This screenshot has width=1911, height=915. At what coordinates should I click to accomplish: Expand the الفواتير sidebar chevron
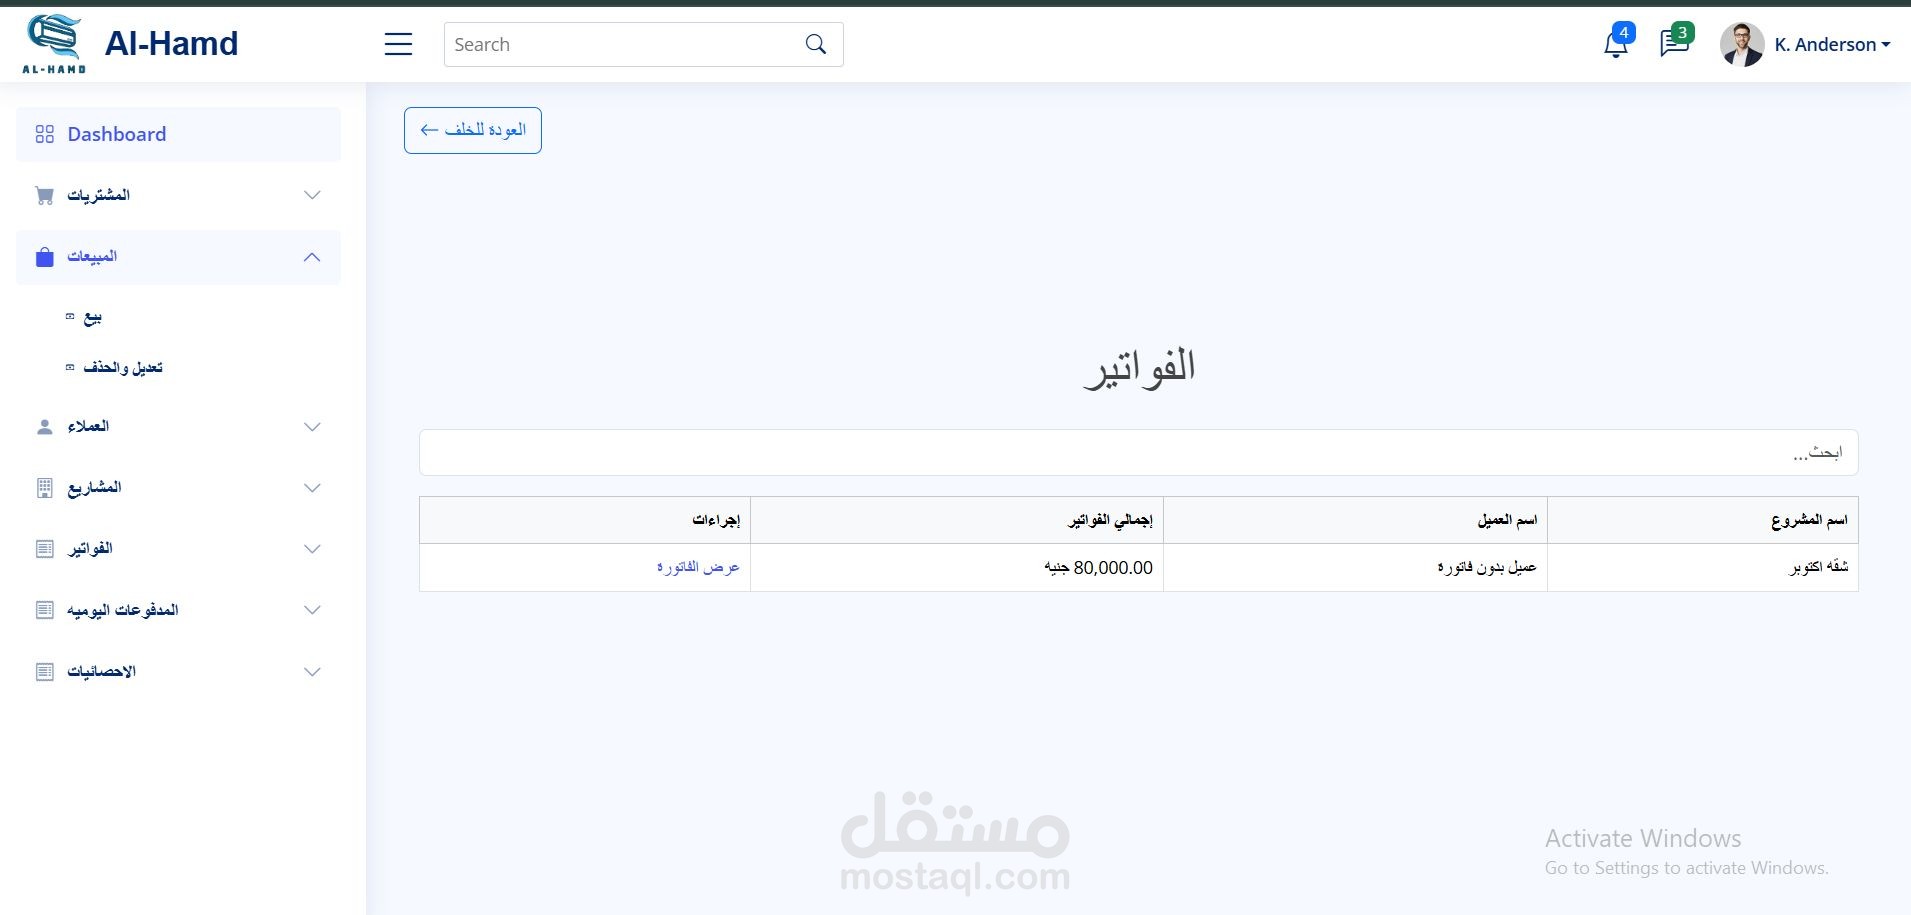(312, 549)
